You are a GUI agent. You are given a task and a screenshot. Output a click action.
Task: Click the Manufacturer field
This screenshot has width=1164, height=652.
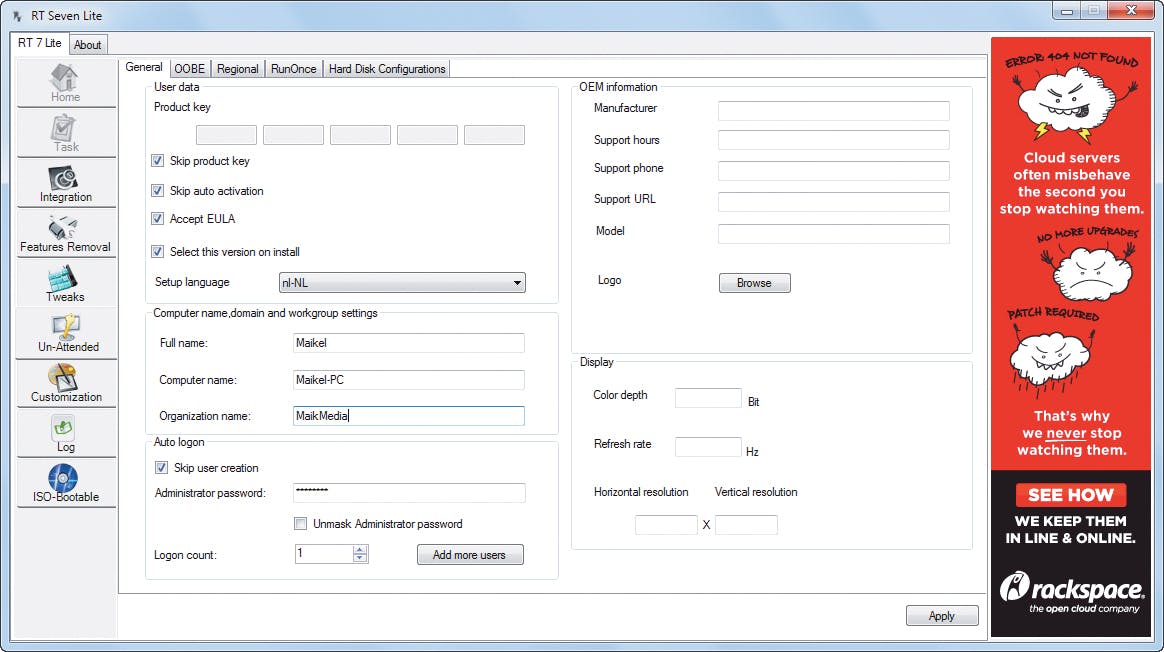pyautogui.click(x=834, y=111)
